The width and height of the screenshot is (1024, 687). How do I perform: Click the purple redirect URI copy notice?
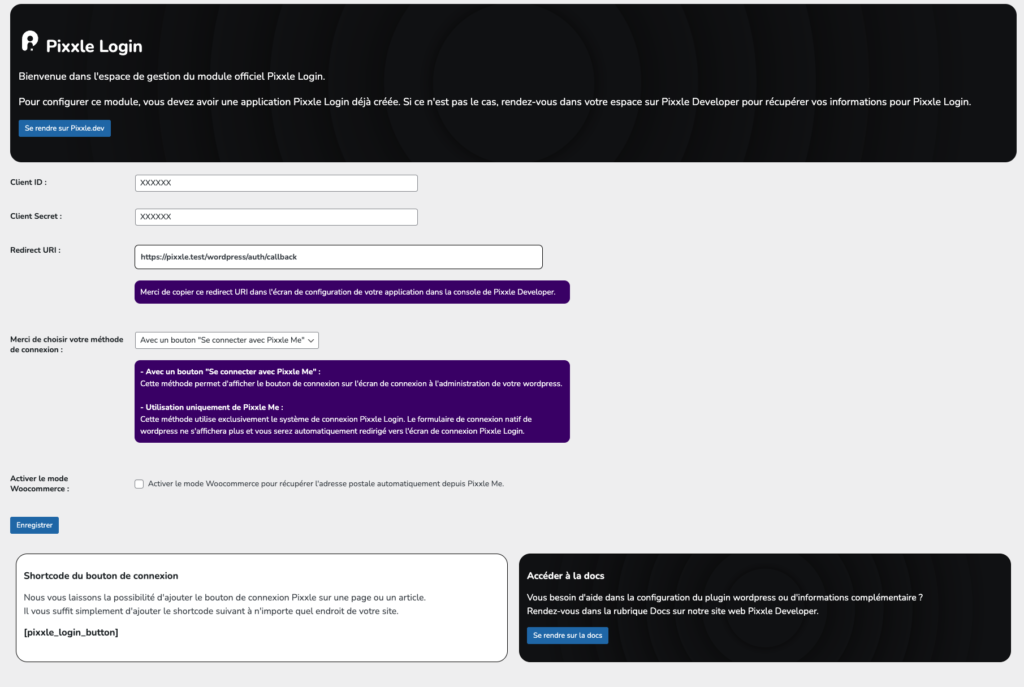[352, 292]
